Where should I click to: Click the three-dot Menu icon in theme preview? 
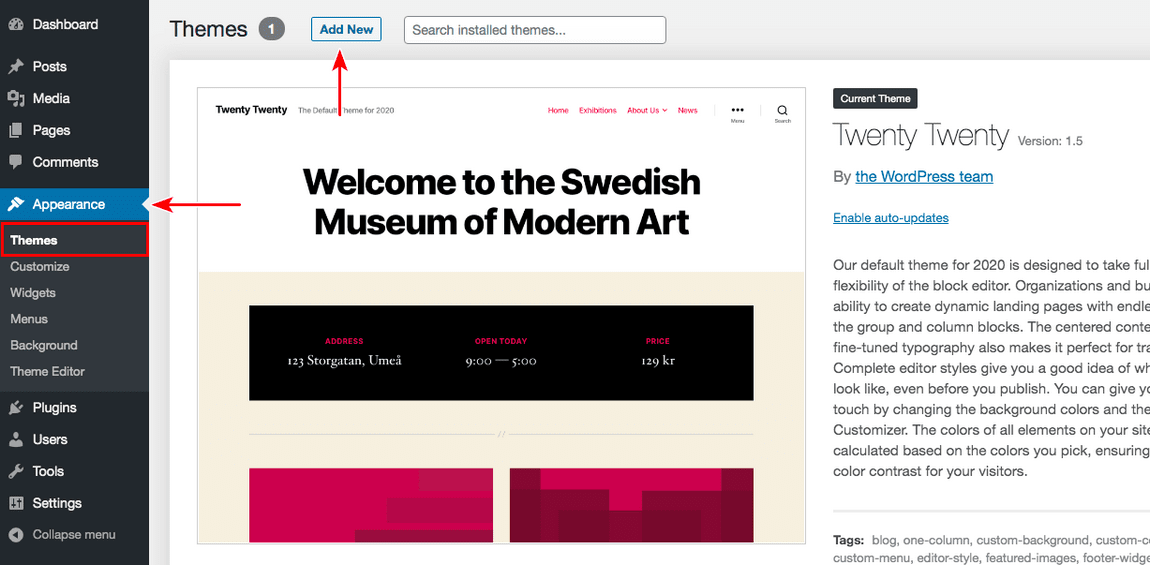[x=738, y=110]
